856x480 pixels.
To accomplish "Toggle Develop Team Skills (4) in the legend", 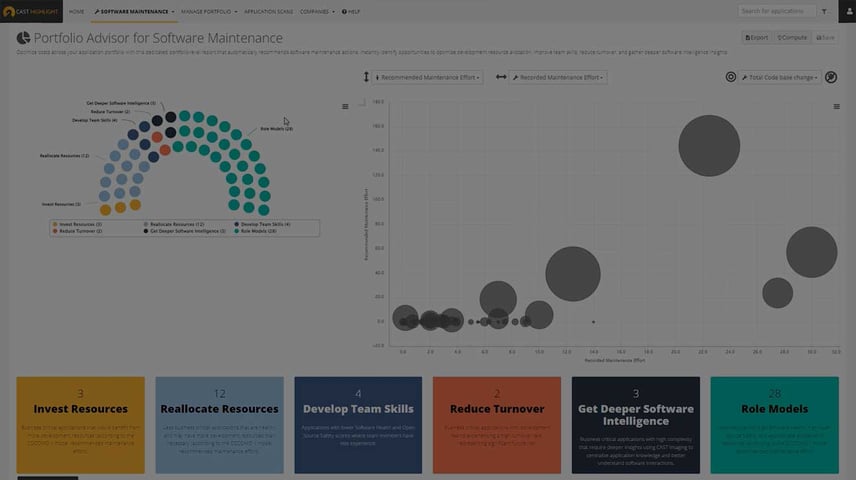I will click(x=262, y=224).
